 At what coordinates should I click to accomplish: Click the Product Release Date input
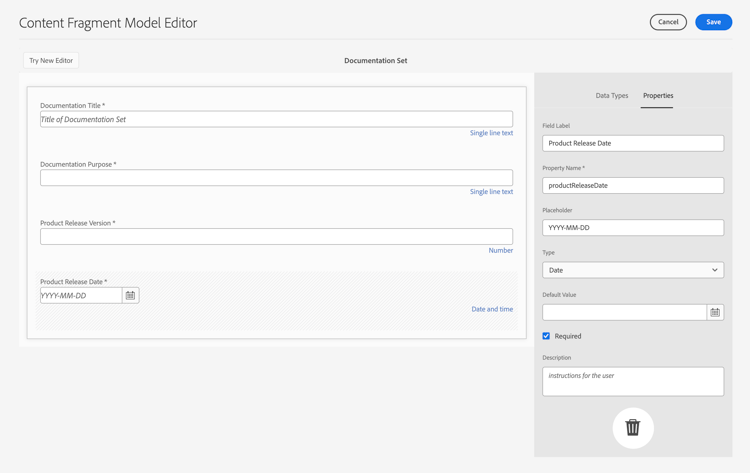81,296
